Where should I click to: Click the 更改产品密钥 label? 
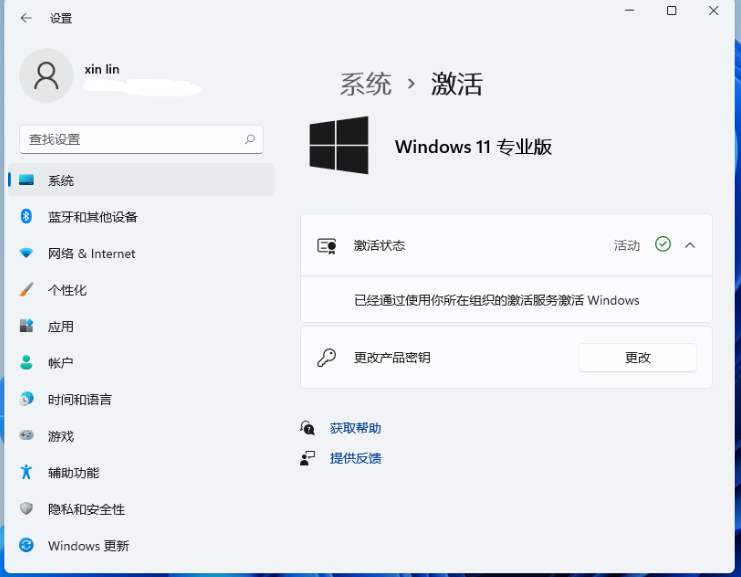(392, 357)
